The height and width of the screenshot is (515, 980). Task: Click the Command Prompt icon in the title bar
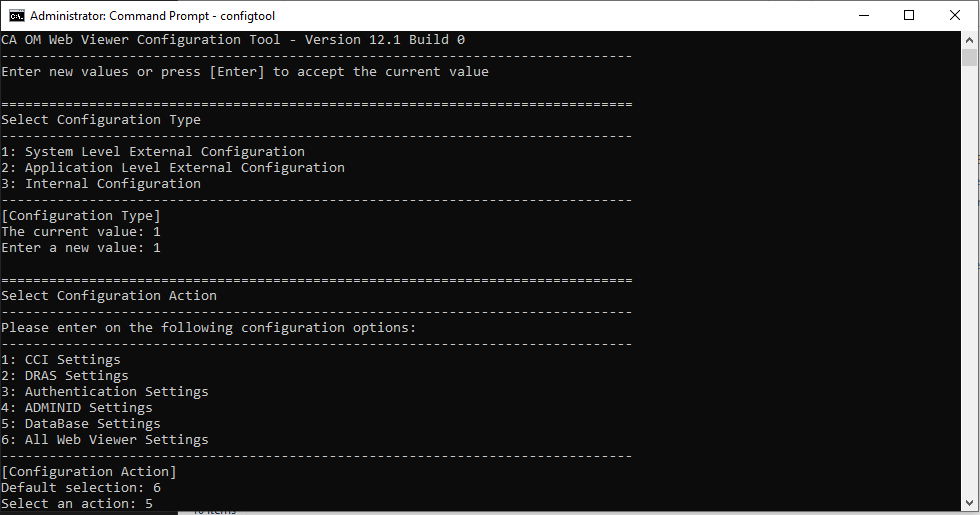pyautogui.click(x=17, y=15)
